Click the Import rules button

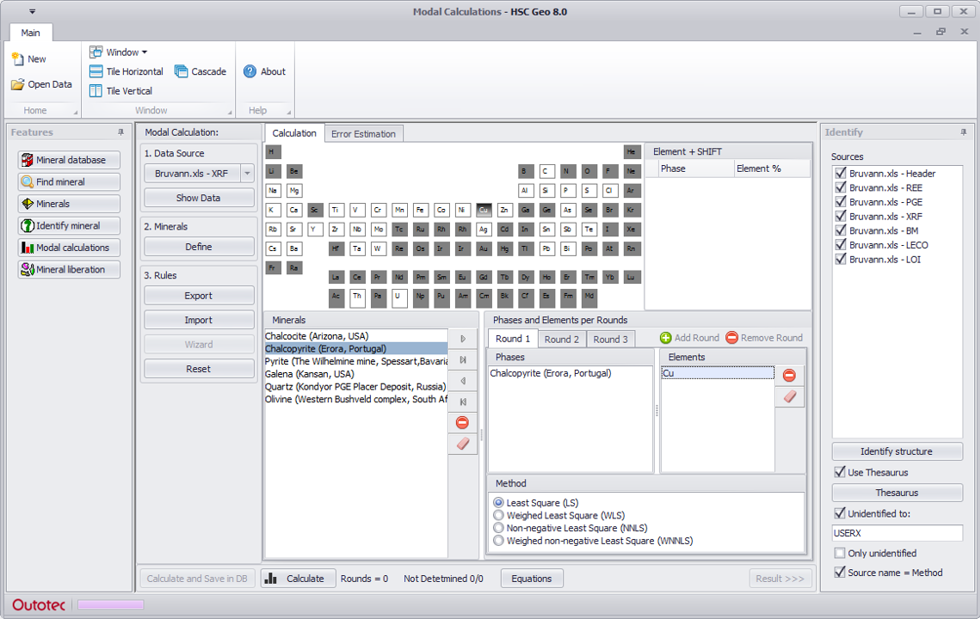click(198, 320)
